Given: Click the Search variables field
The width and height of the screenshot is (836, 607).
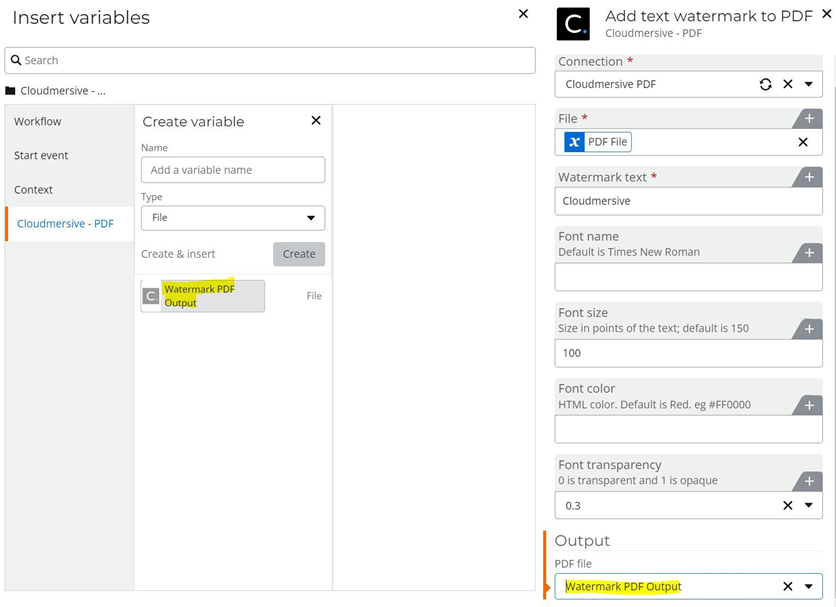Looking at the screenshot, I should click(x=270, y=60).
